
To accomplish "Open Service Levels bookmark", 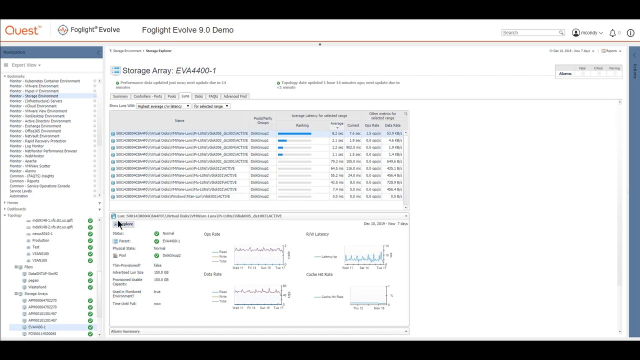I will [20, 191].
